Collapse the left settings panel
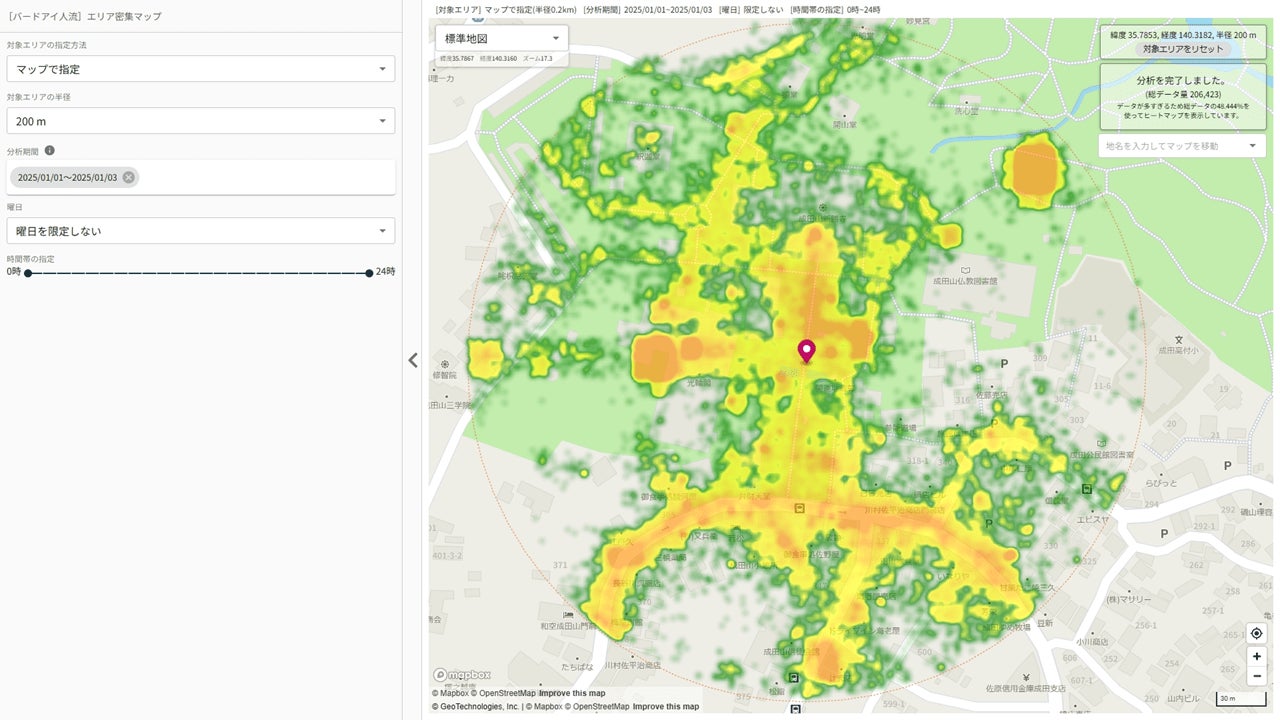The width and height of the screenshot is (1280, 720). (413, 360)
